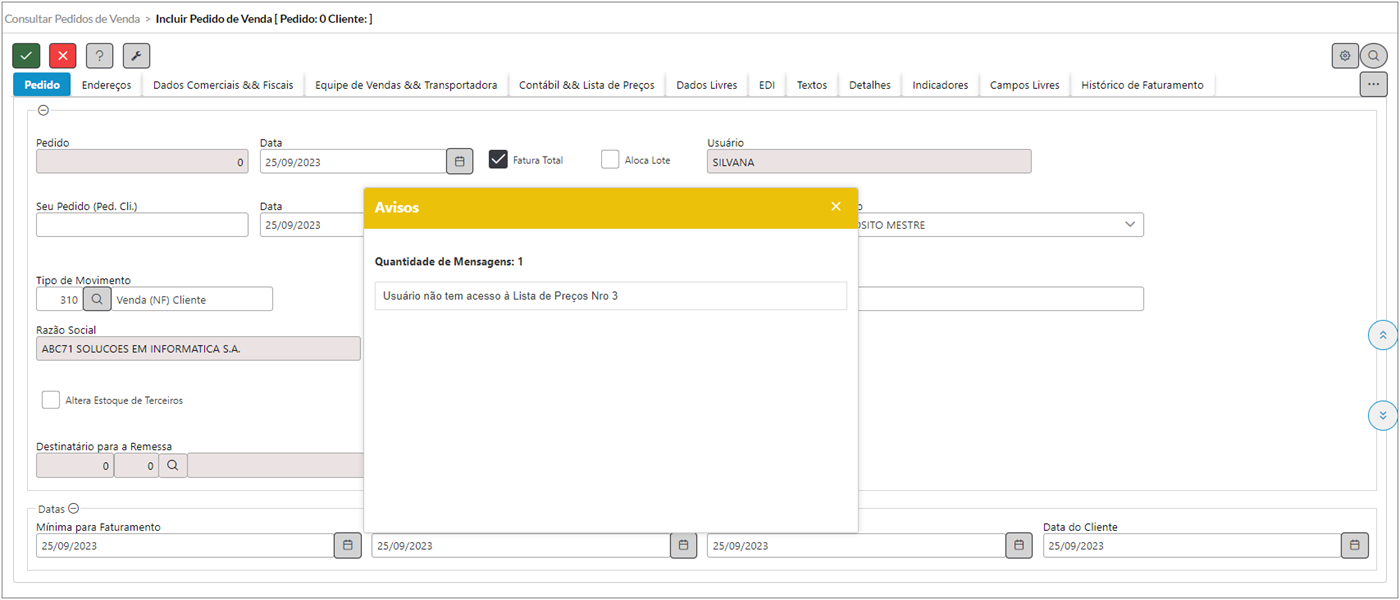Click the double chevron down button
Viewport: 1400px width, 600px height.
coord(1382,415)
